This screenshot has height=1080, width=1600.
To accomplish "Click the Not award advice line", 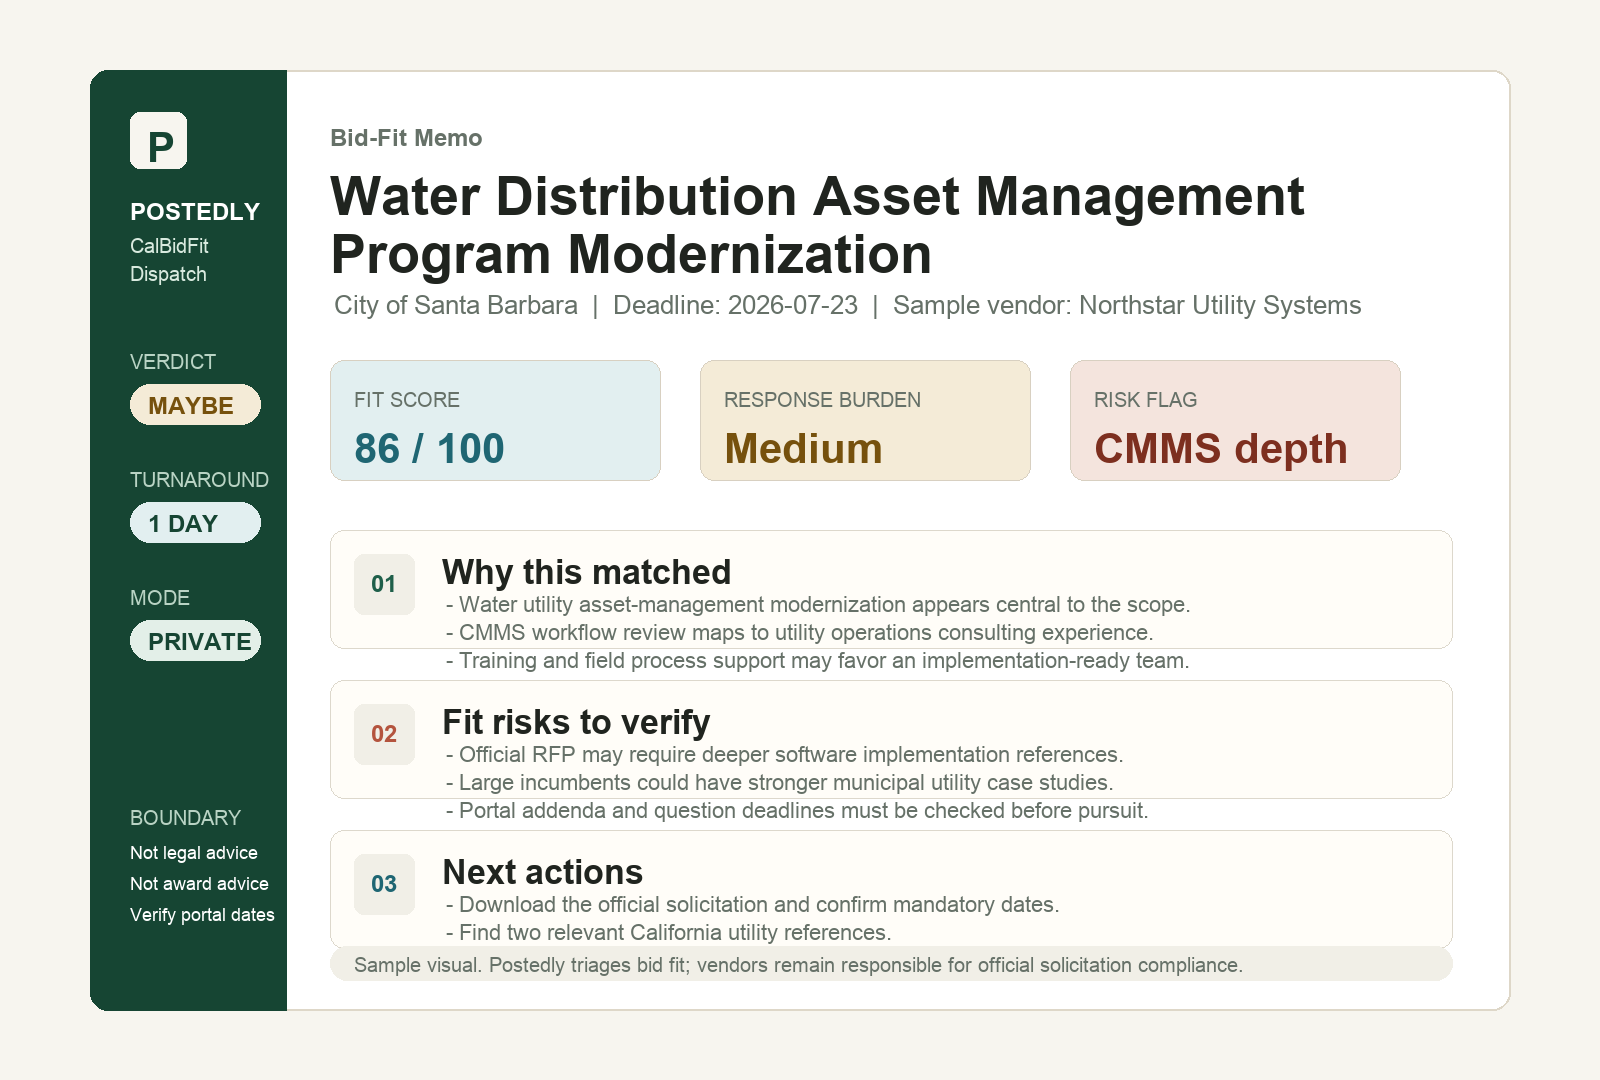I will coord(199,884).
